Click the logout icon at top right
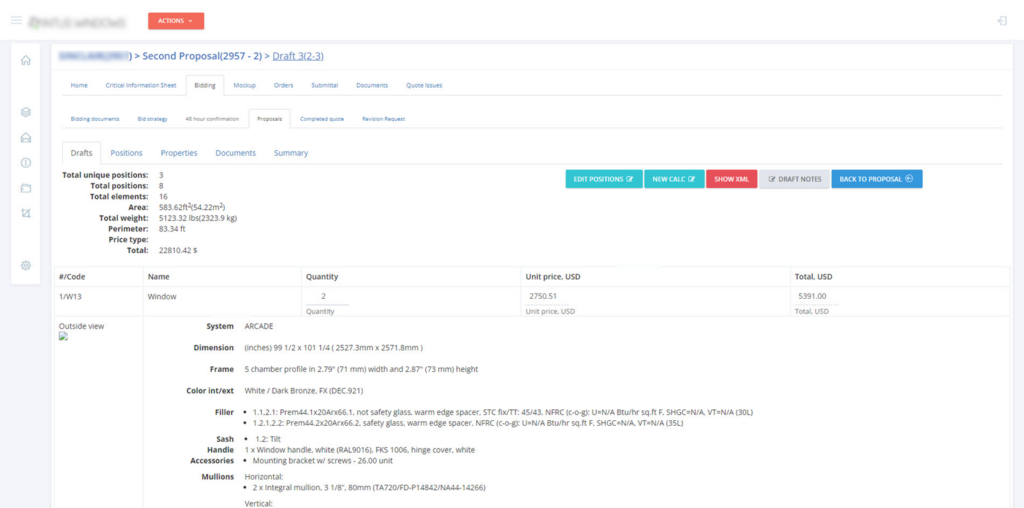The width and height of the screenshot is (1024, 508). (1002, 21)
